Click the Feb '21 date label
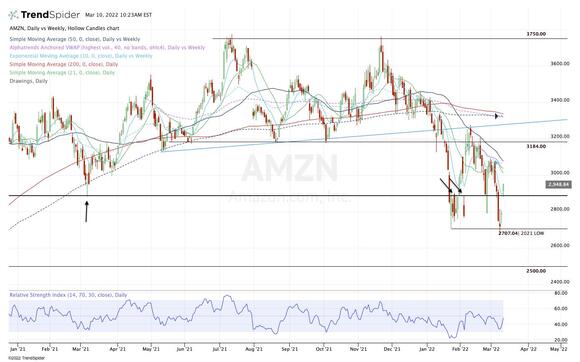The width and height of the screenshot is (580, 362). click(x=49, y=349)
